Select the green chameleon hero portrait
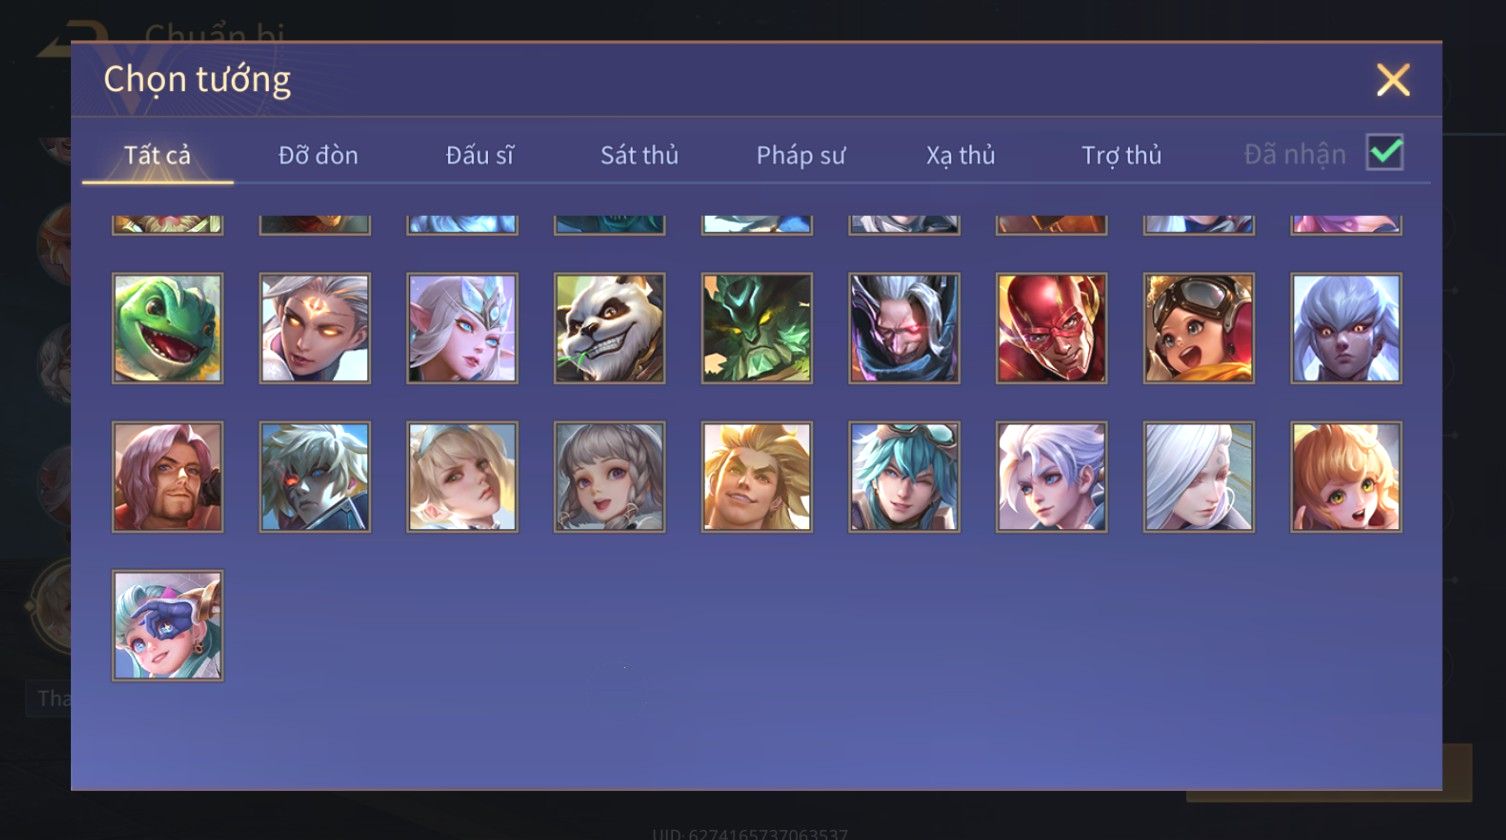Image resolution: width=1506 pixels, height=840 pixels. click(167, 328)
